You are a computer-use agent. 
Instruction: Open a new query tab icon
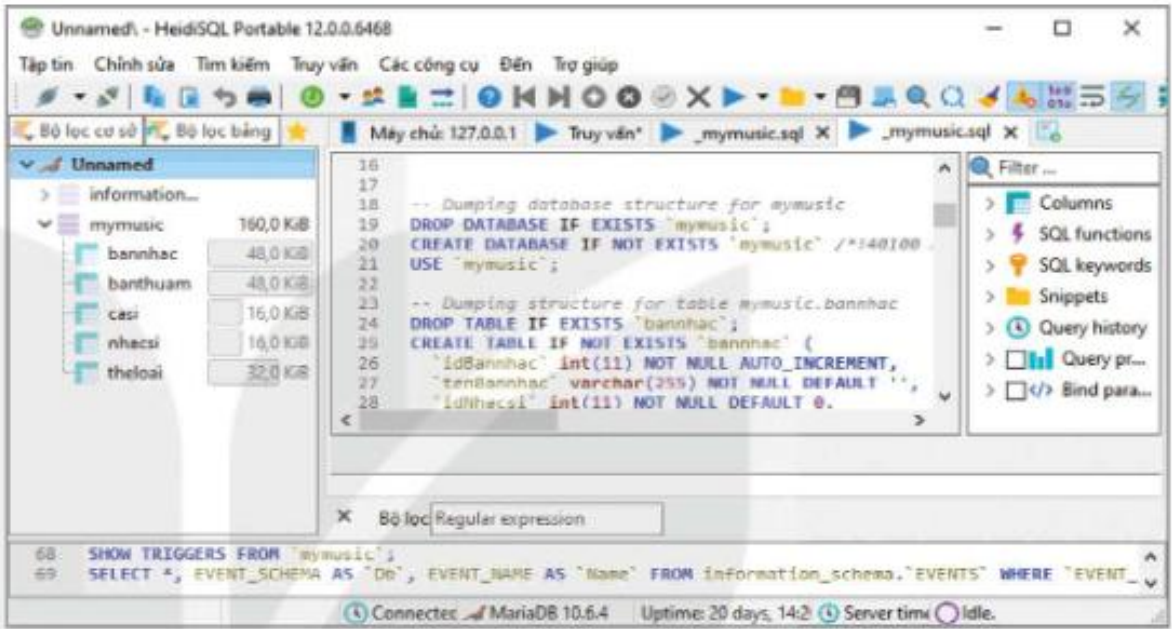point(1049,132)
